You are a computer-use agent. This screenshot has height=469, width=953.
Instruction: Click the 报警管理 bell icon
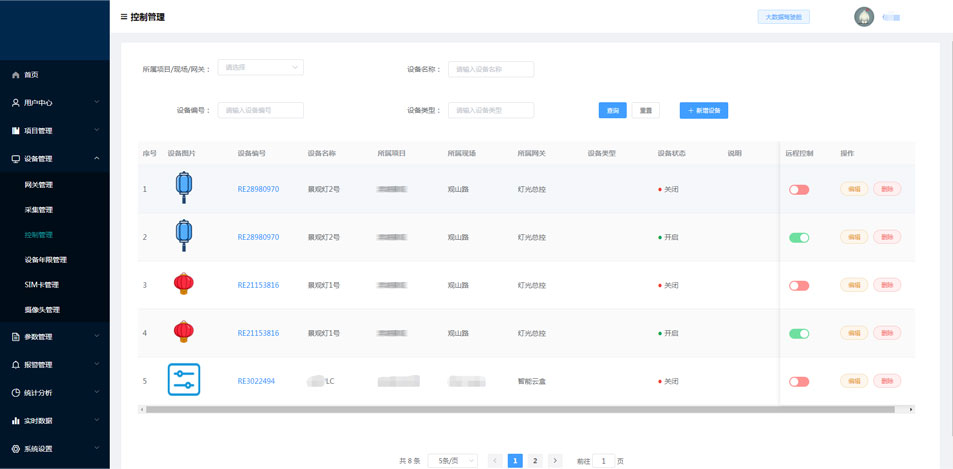(x=15, y=365)
